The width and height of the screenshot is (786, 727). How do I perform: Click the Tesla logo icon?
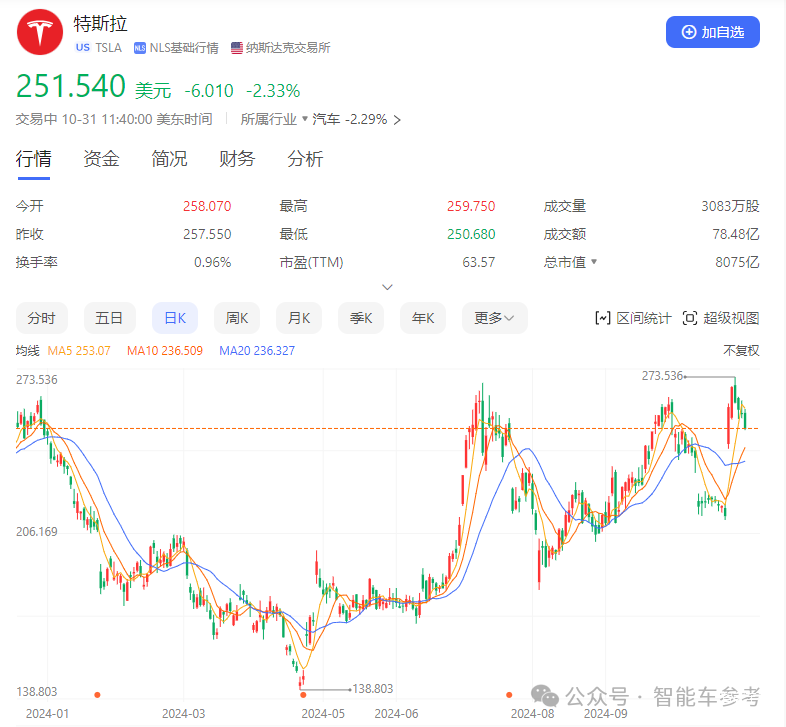(36, 34)
